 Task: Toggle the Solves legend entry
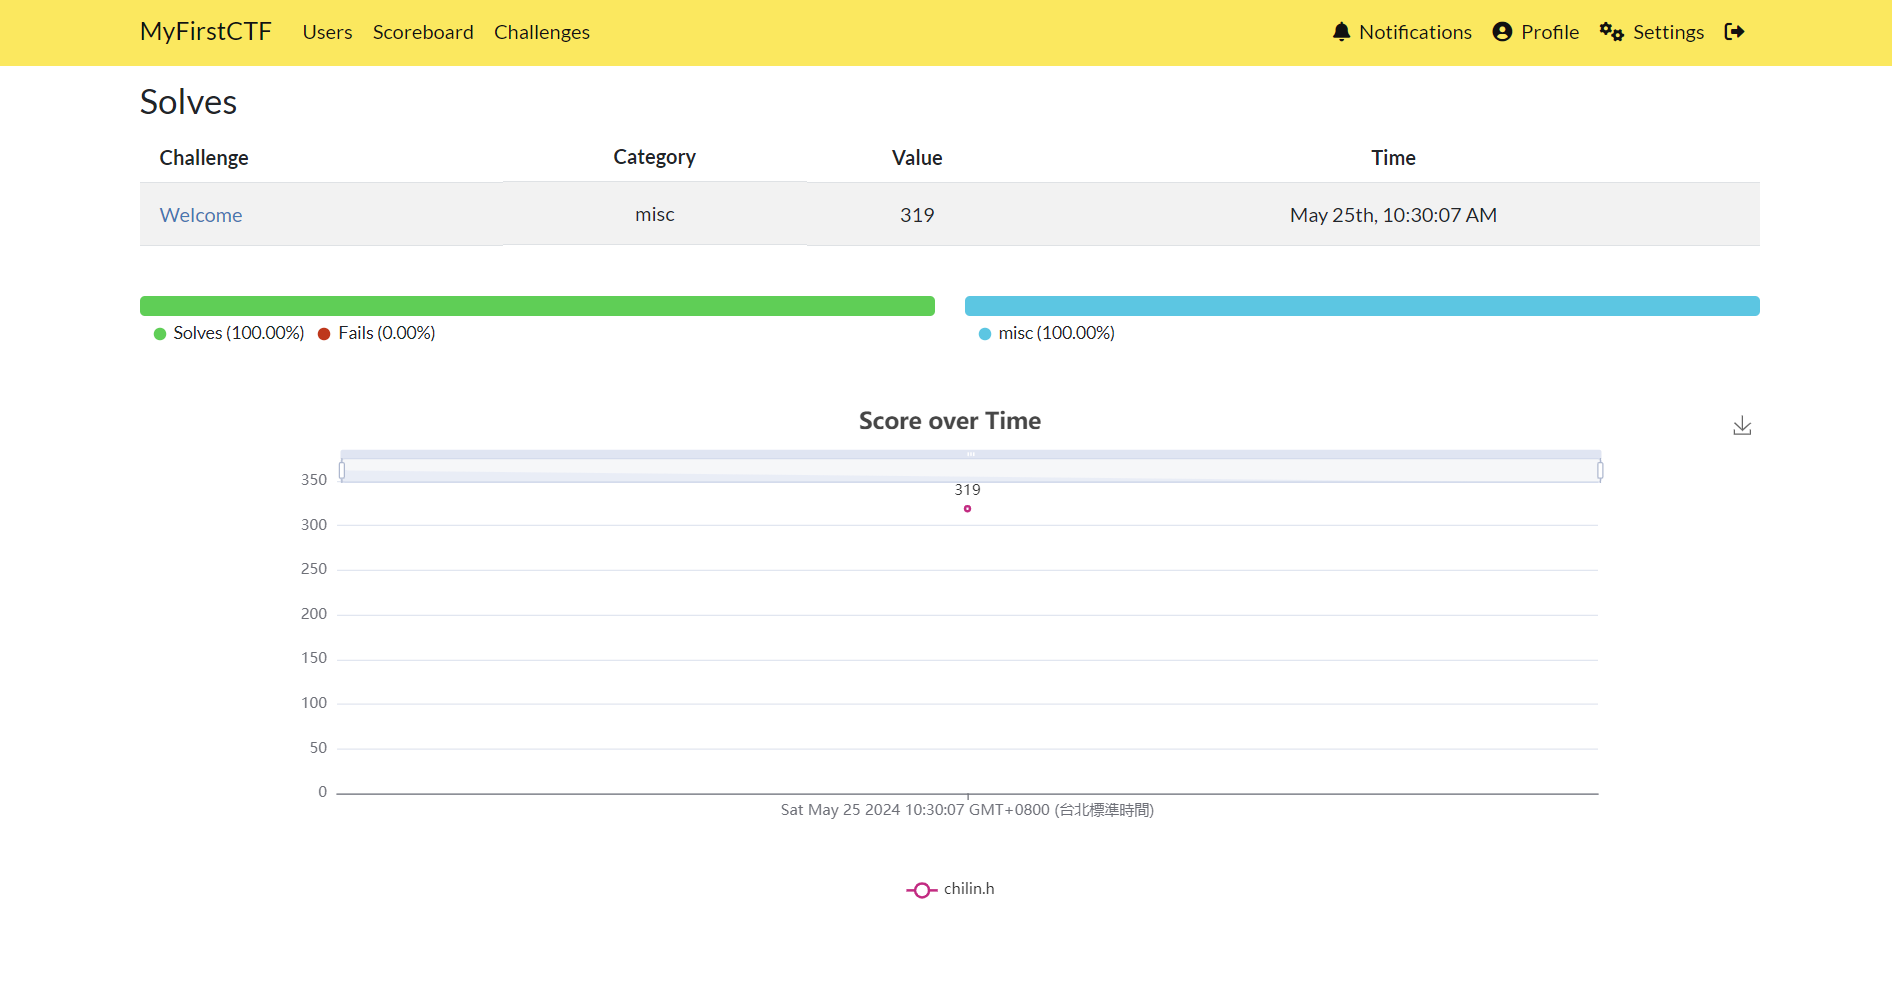(229, 333)
